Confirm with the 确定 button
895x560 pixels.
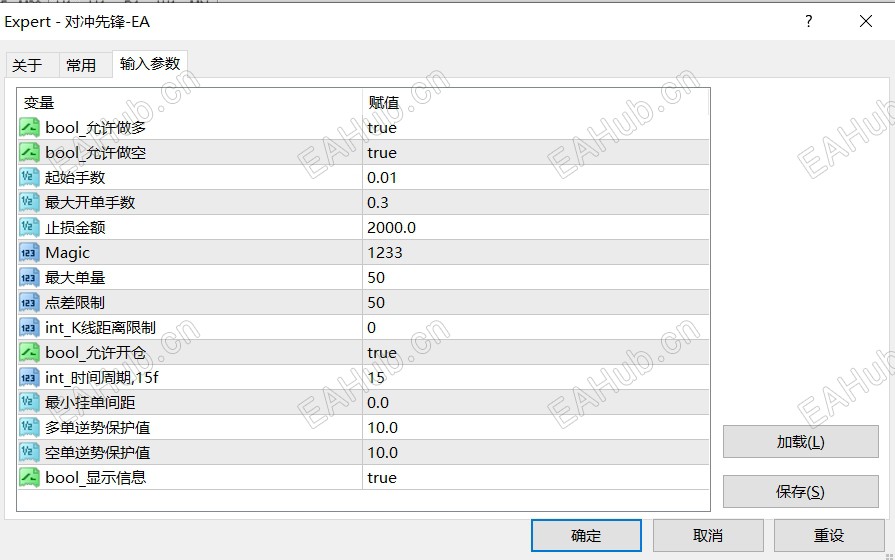(x=586, y=535)
